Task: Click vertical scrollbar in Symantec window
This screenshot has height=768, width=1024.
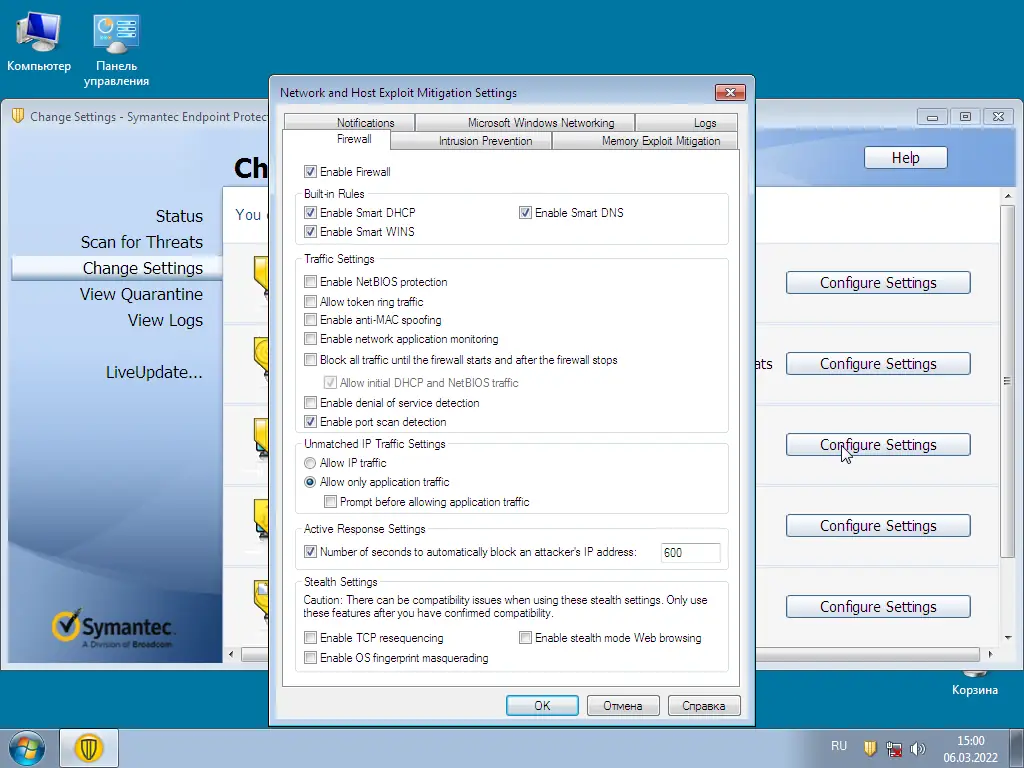Action: pyautogui.click(x=1008, y=381)
